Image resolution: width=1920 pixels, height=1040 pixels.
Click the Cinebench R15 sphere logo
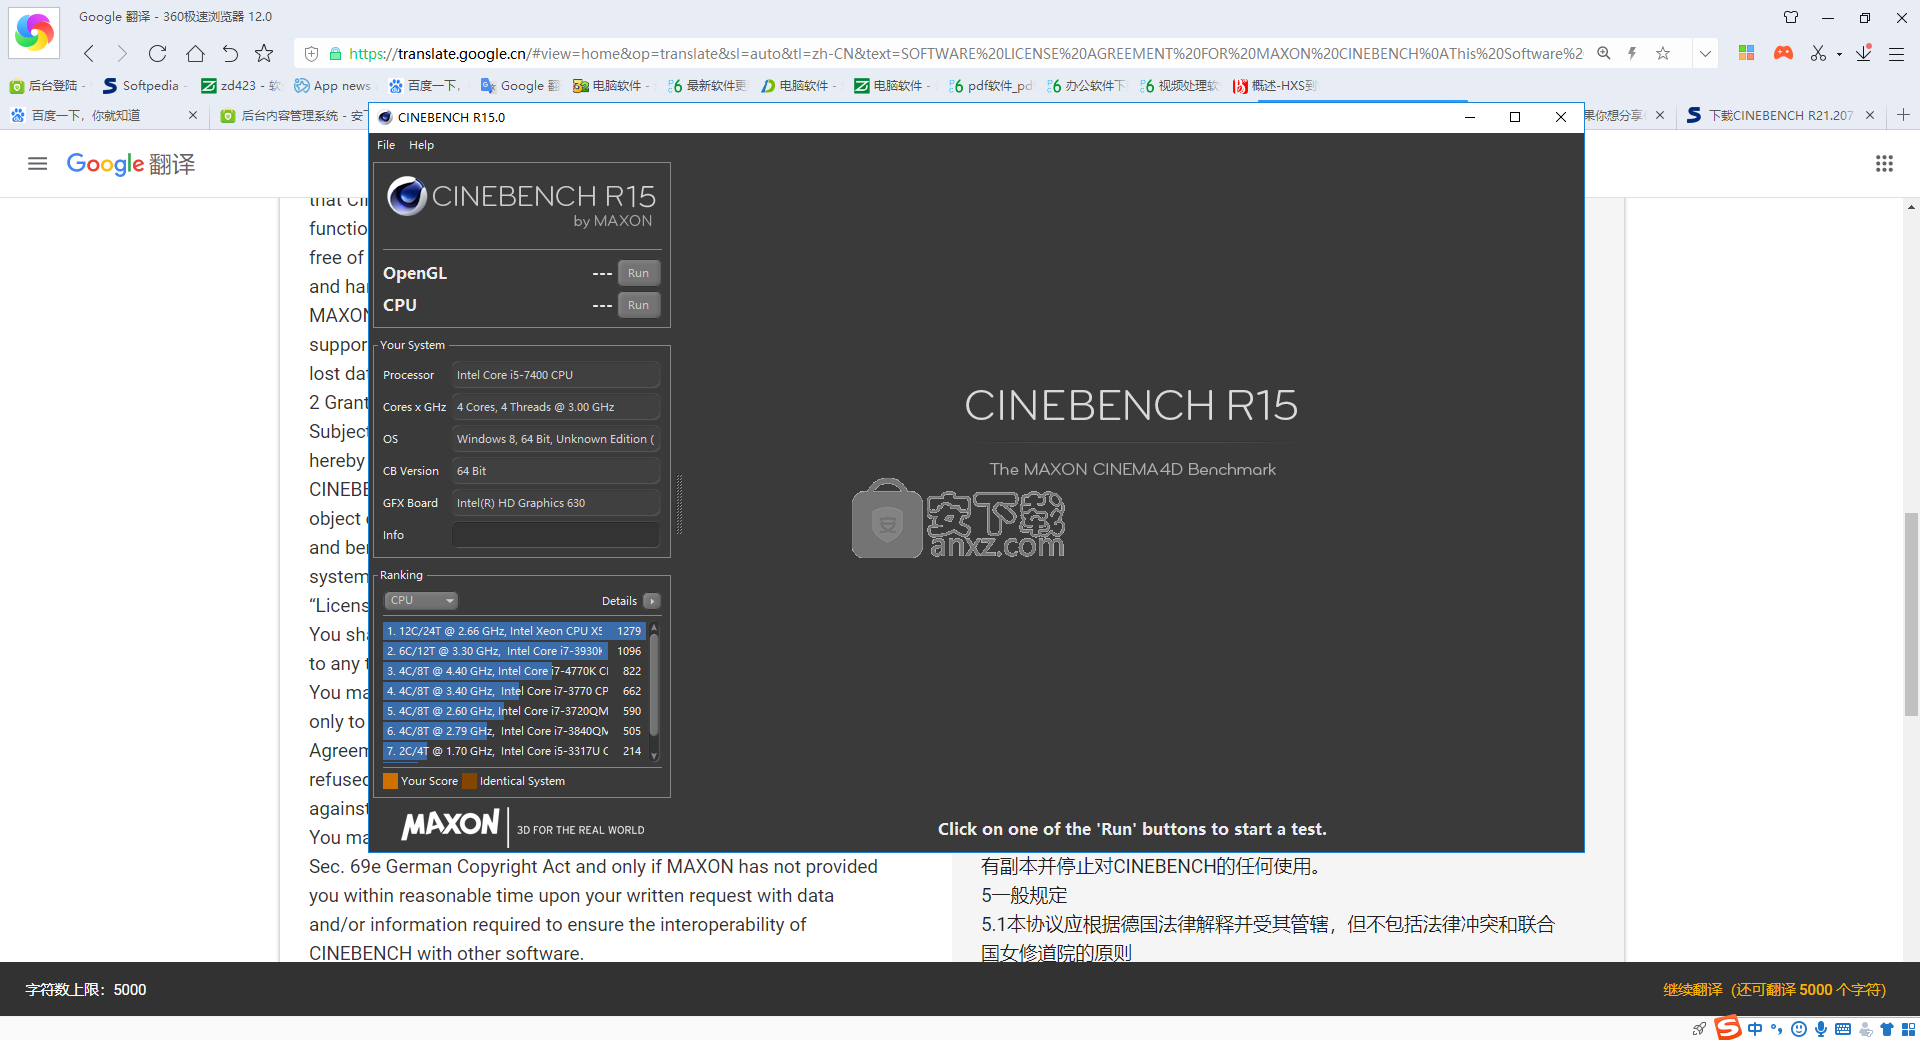(407, 196)
